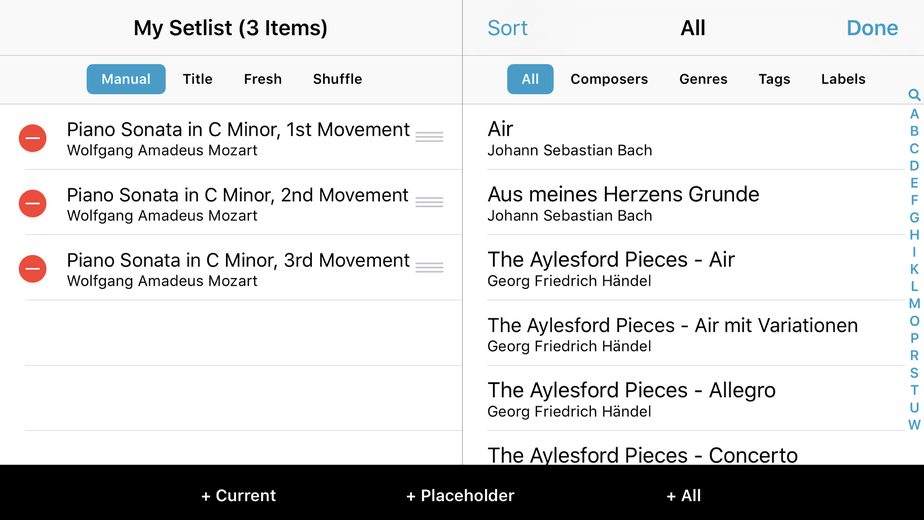The image size is (924, 520).
Task: Grab reorder handle of 3rd Movement row
Action: coord(429,268)
